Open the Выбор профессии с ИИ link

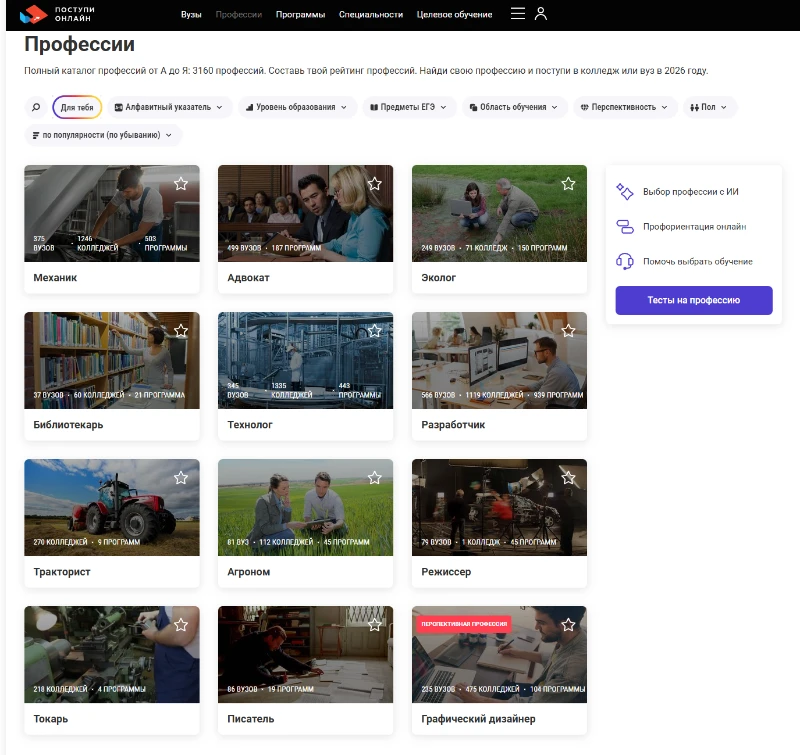[691, 192]
